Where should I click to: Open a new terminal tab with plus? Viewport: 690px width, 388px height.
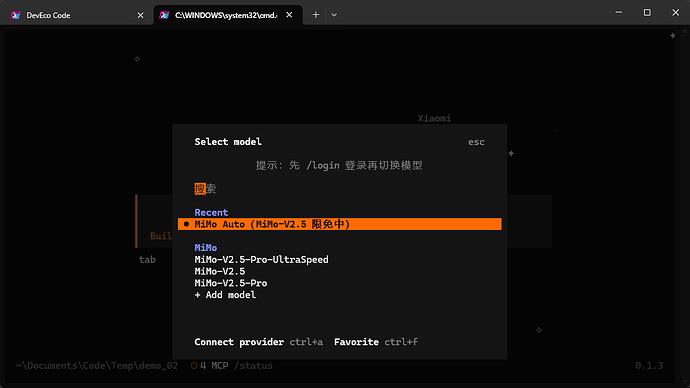tap(316, 15)
